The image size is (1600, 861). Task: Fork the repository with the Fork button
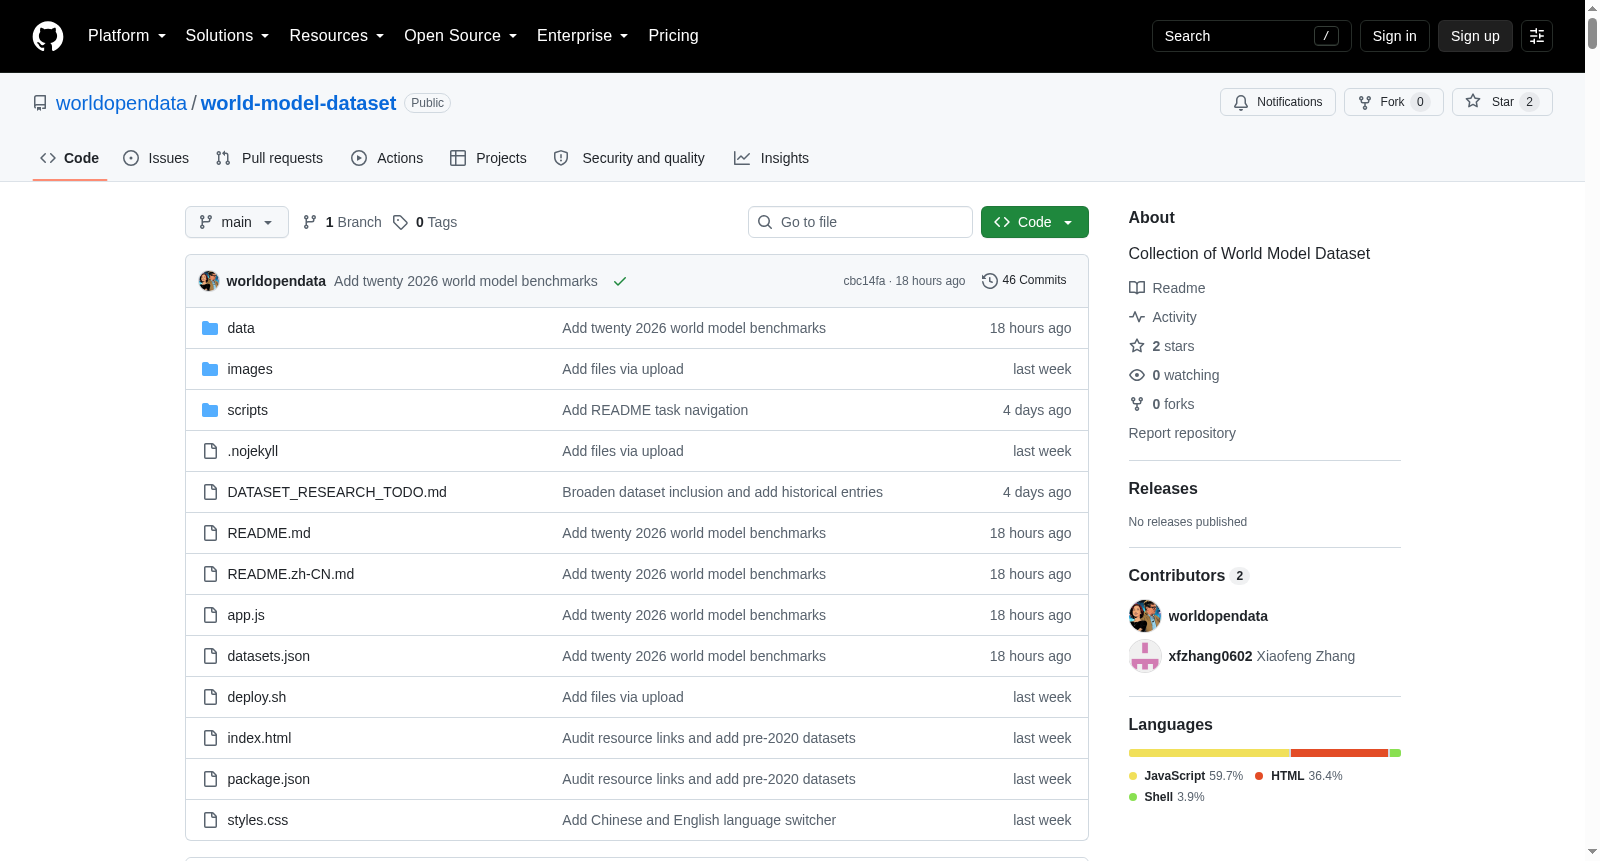(1394, 102)
